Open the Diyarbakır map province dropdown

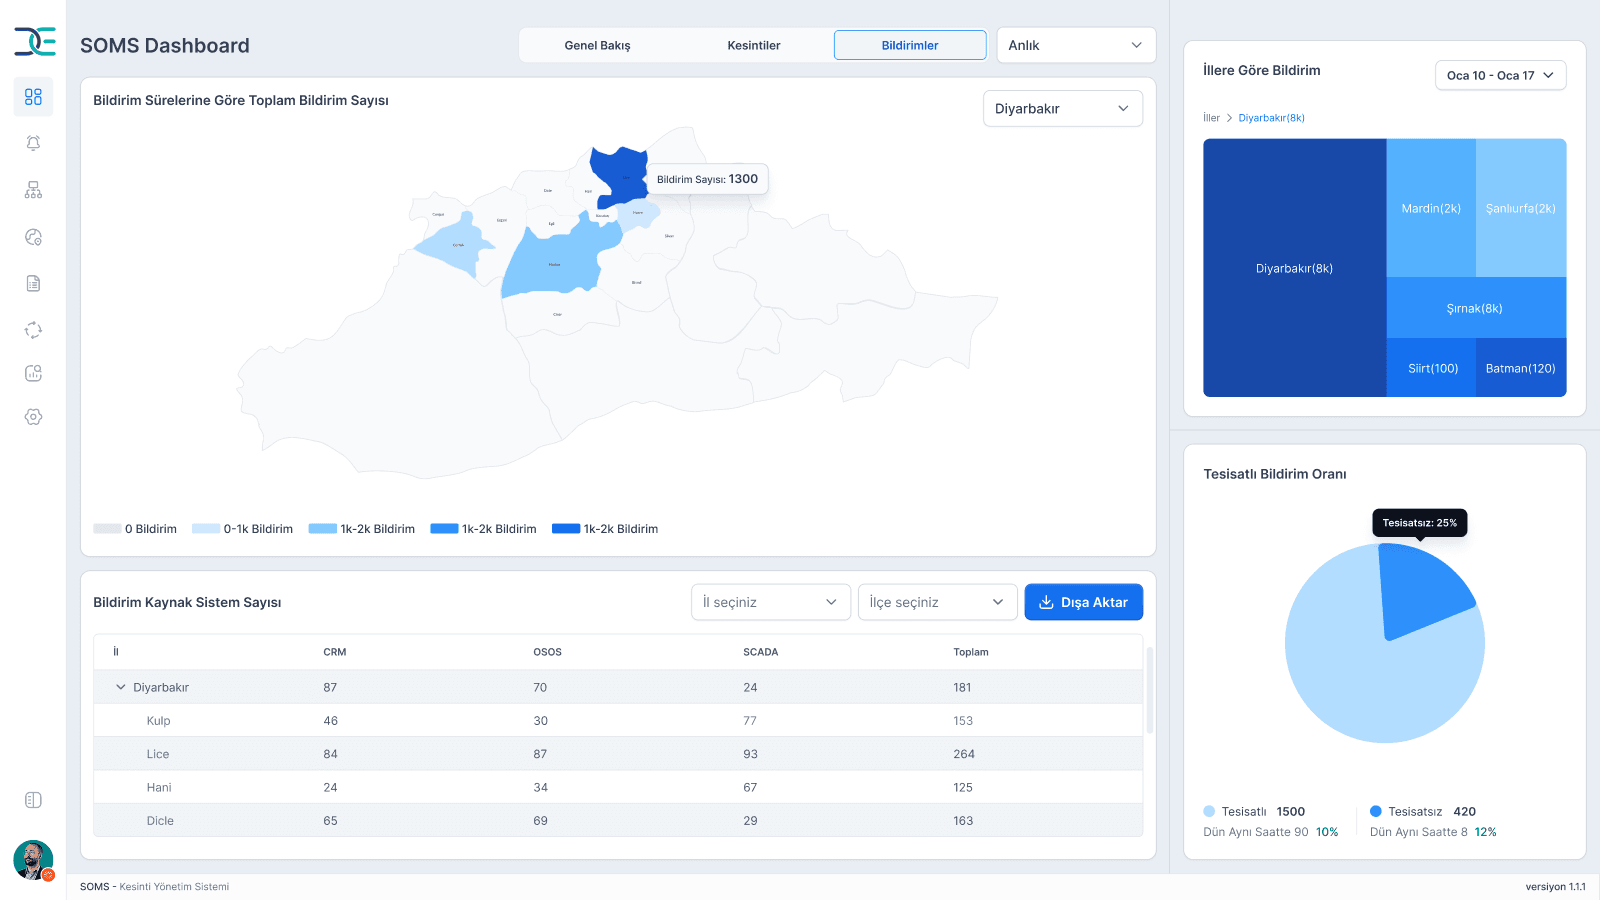coord(1062,108)
